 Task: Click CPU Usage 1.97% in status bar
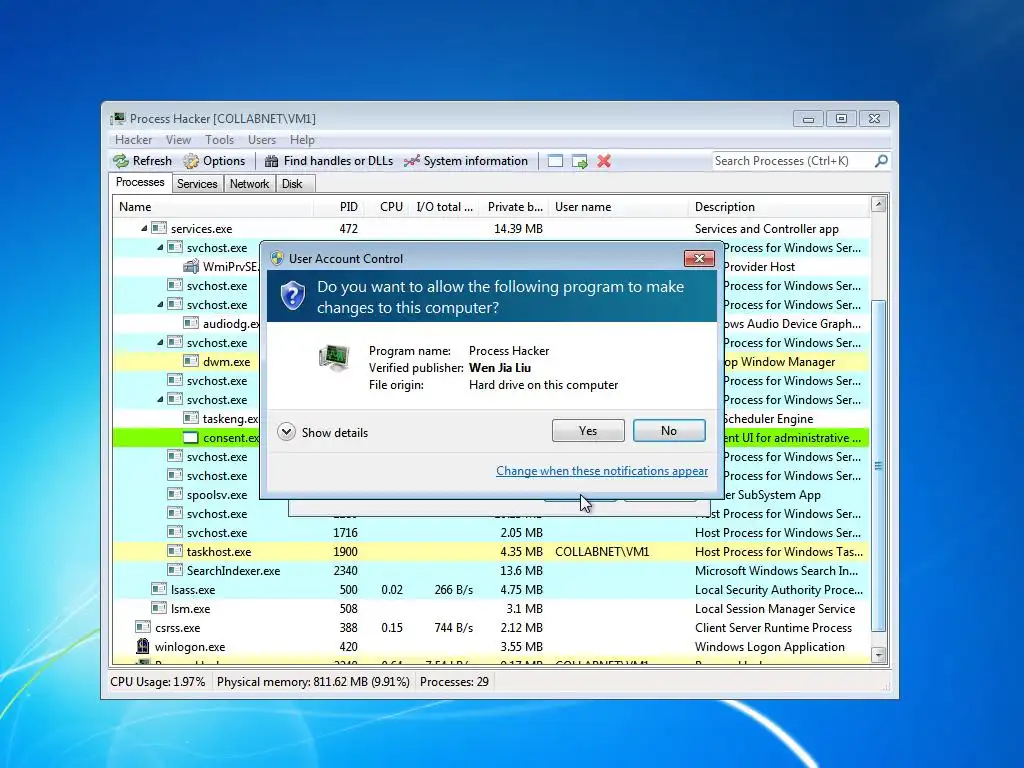pyautogui.click(x=157, y=682)
